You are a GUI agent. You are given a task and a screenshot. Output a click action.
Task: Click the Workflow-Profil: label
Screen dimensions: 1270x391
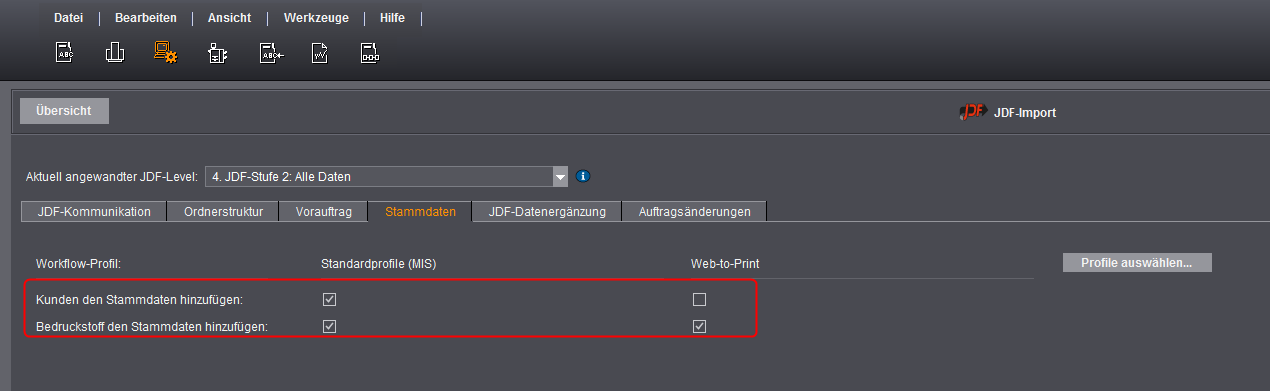78,264
